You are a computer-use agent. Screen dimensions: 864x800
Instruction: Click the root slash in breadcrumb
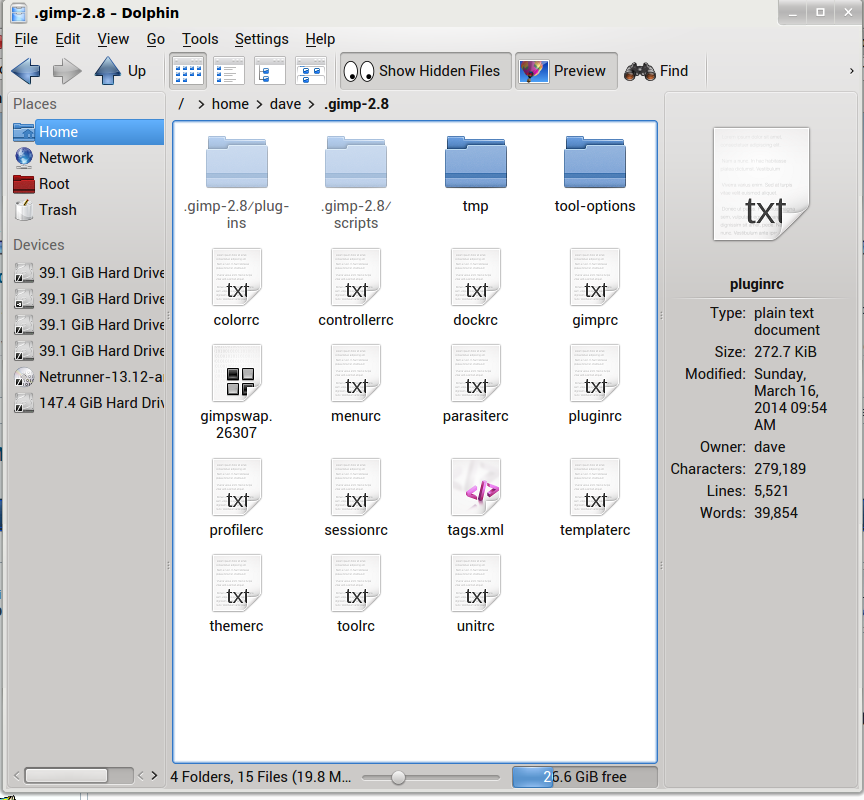click(181, 104)
